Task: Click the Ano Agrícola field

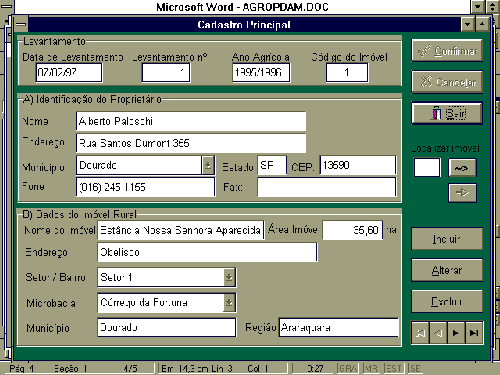Action: (261, 72)
